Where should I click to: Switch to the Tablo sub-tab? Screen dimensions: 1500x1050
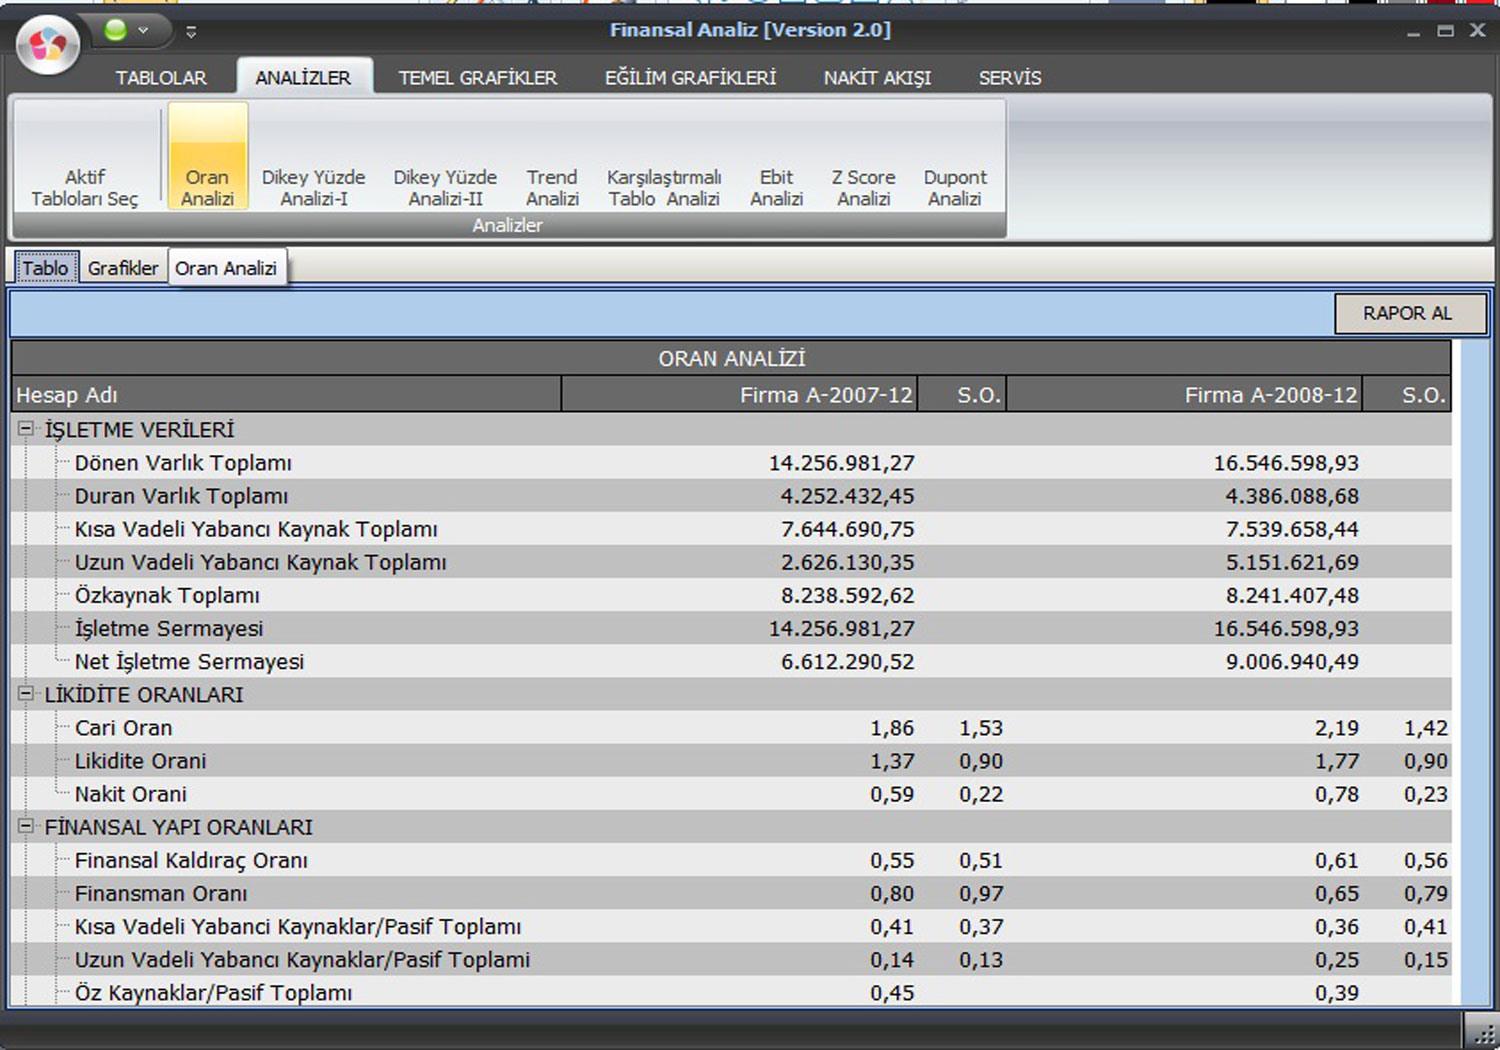tap(46, 268)
